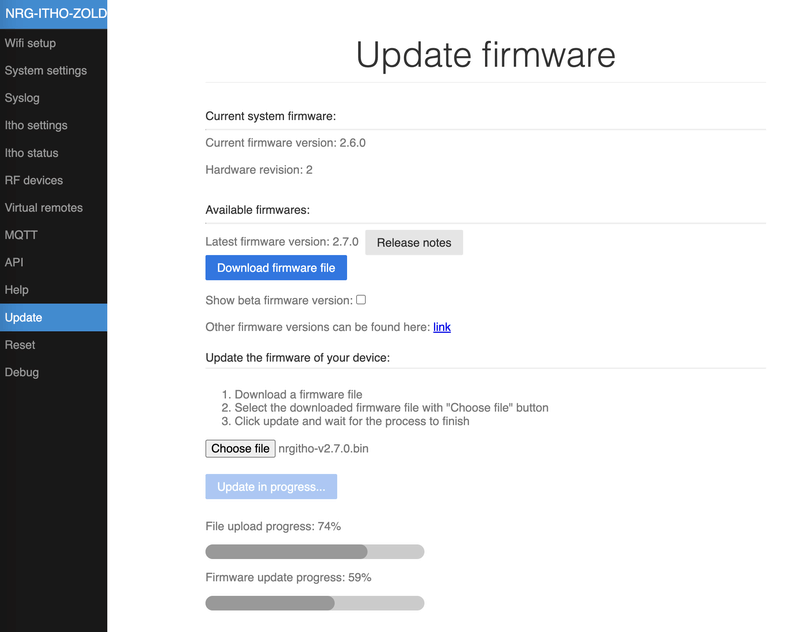
Task: Open the Wifi setup page
Action: (30, 43)
